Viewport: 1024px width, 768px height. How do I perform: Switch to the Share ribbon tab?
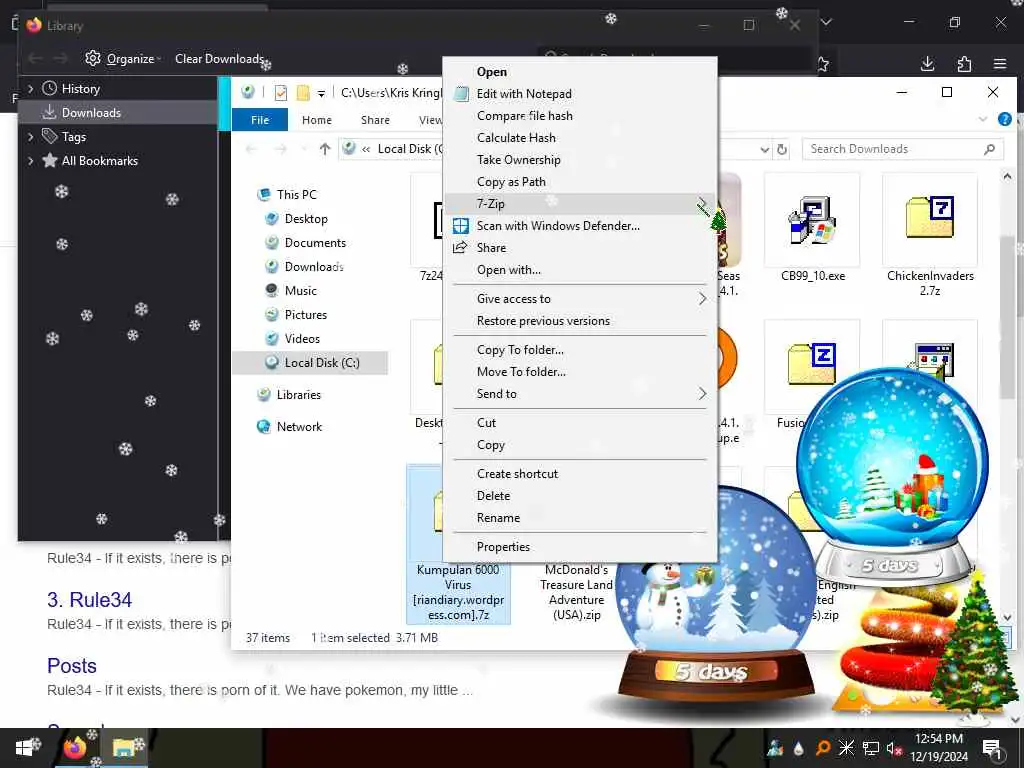[376, 120]
